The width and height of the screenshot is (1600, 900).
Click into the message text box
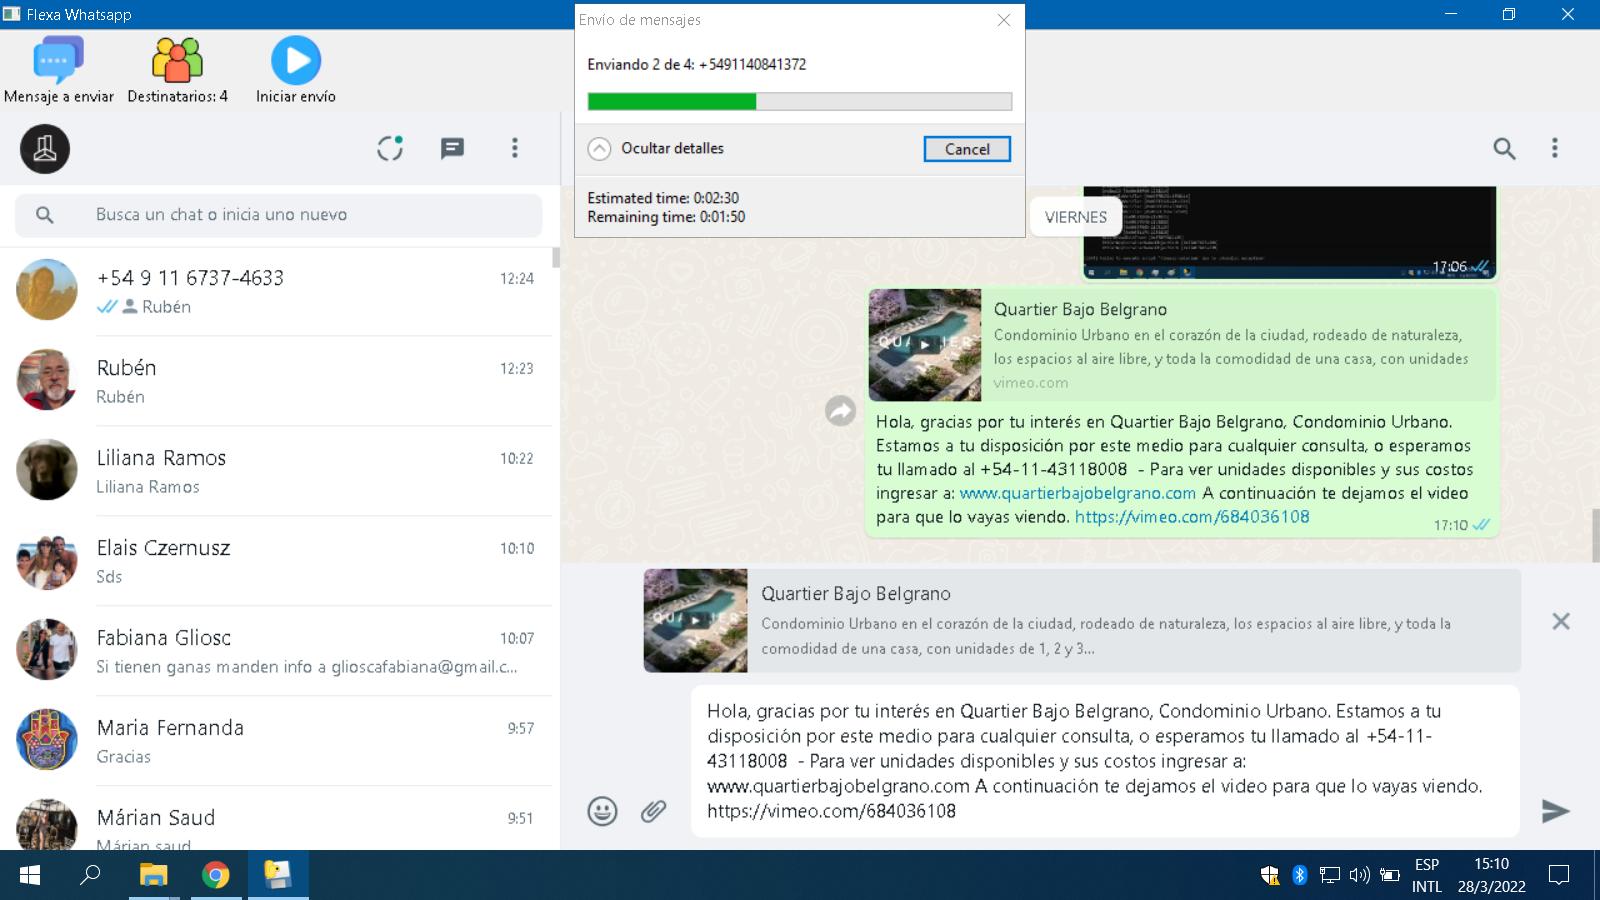[1105, 761]
